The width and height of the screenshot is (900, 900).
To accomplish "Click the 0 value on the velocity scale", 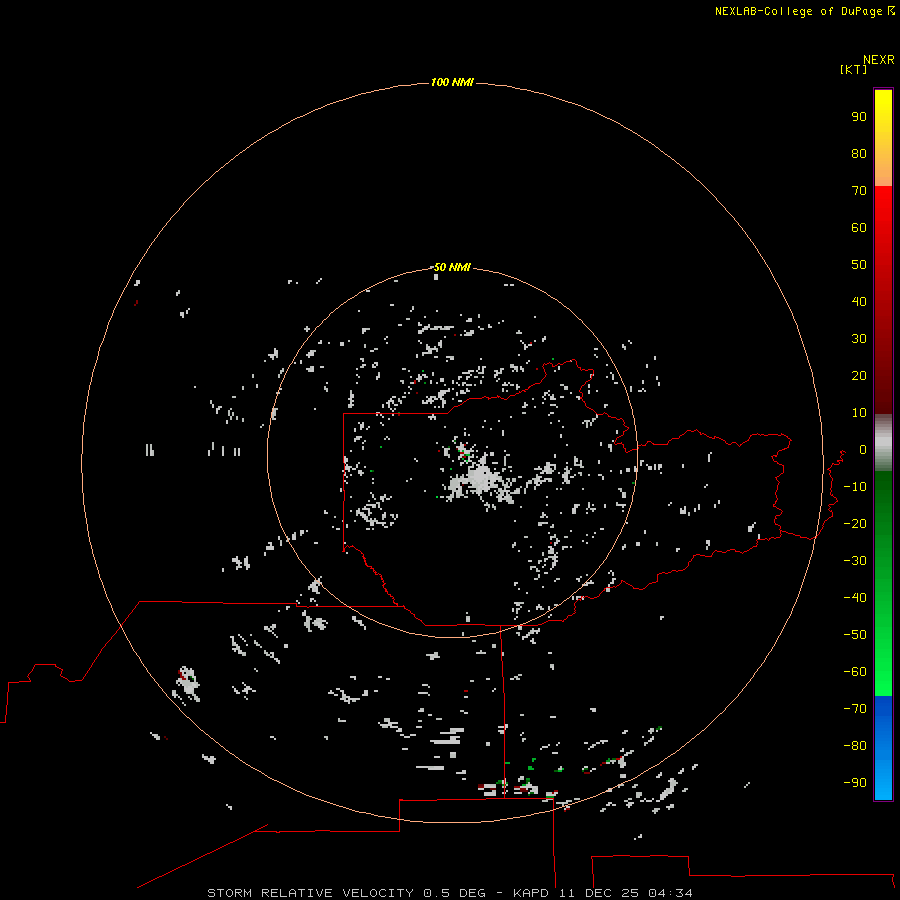I will tap(863, 450).
